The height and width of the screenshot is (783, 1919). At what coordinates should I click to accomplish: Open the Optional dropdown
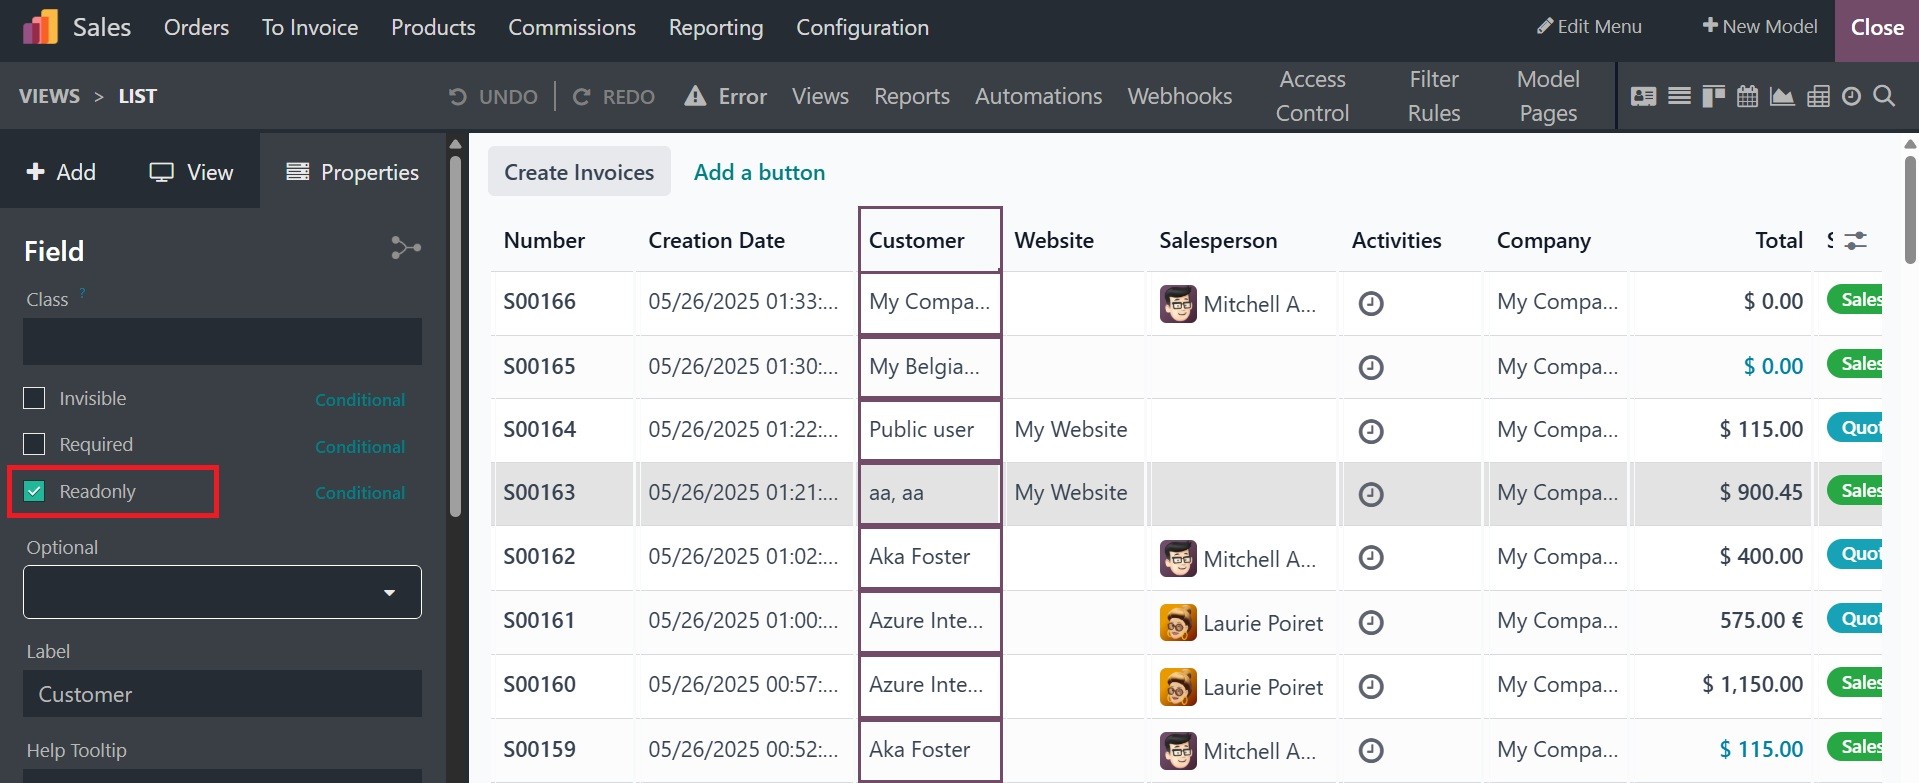(x=222, y=592)
